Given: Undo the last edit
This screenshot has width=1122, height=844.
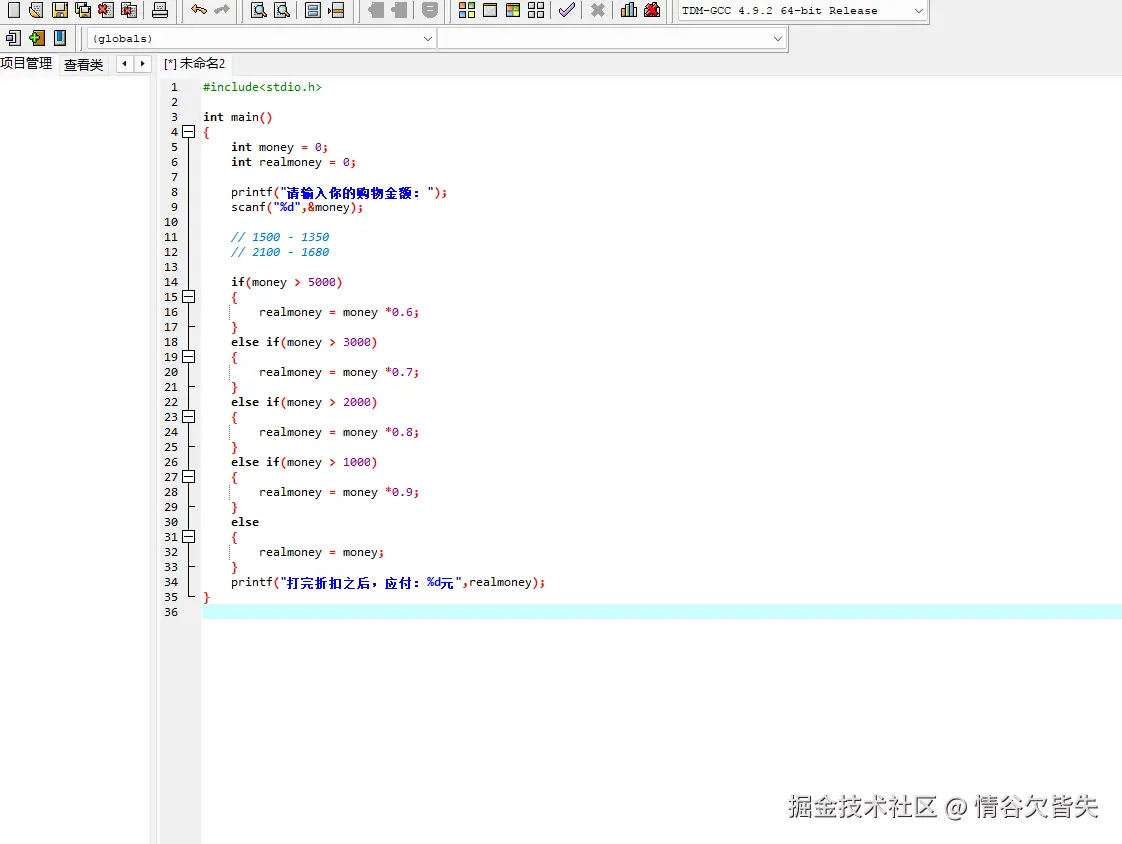Looking at the screenshot, I should coord(199,10).
